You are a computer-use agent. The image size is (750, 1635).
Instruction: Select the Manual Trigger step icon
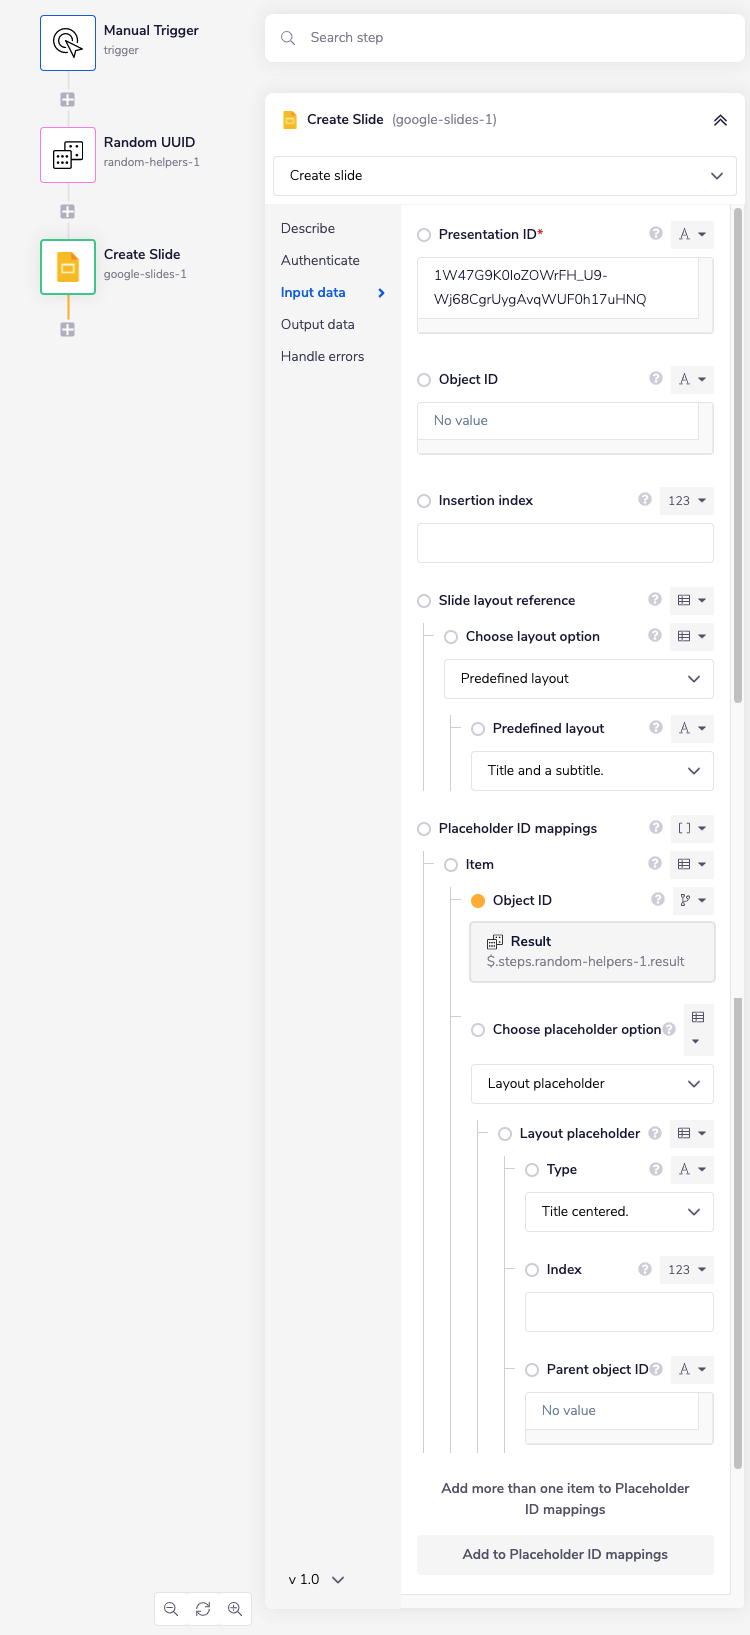(67, 42)
